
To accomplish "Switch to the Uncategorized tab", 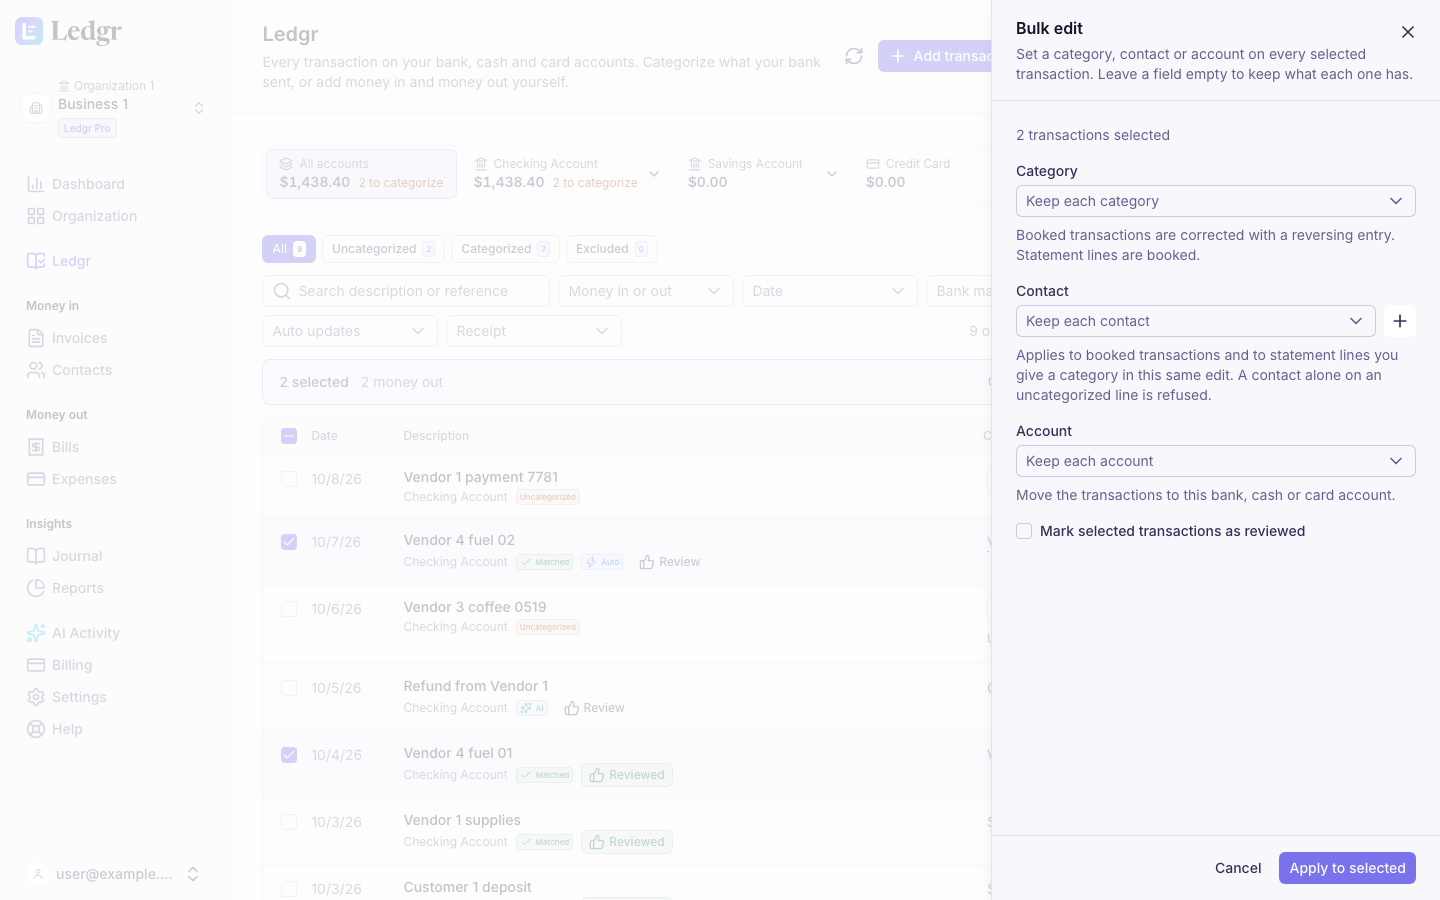I will tap(383, 249).
